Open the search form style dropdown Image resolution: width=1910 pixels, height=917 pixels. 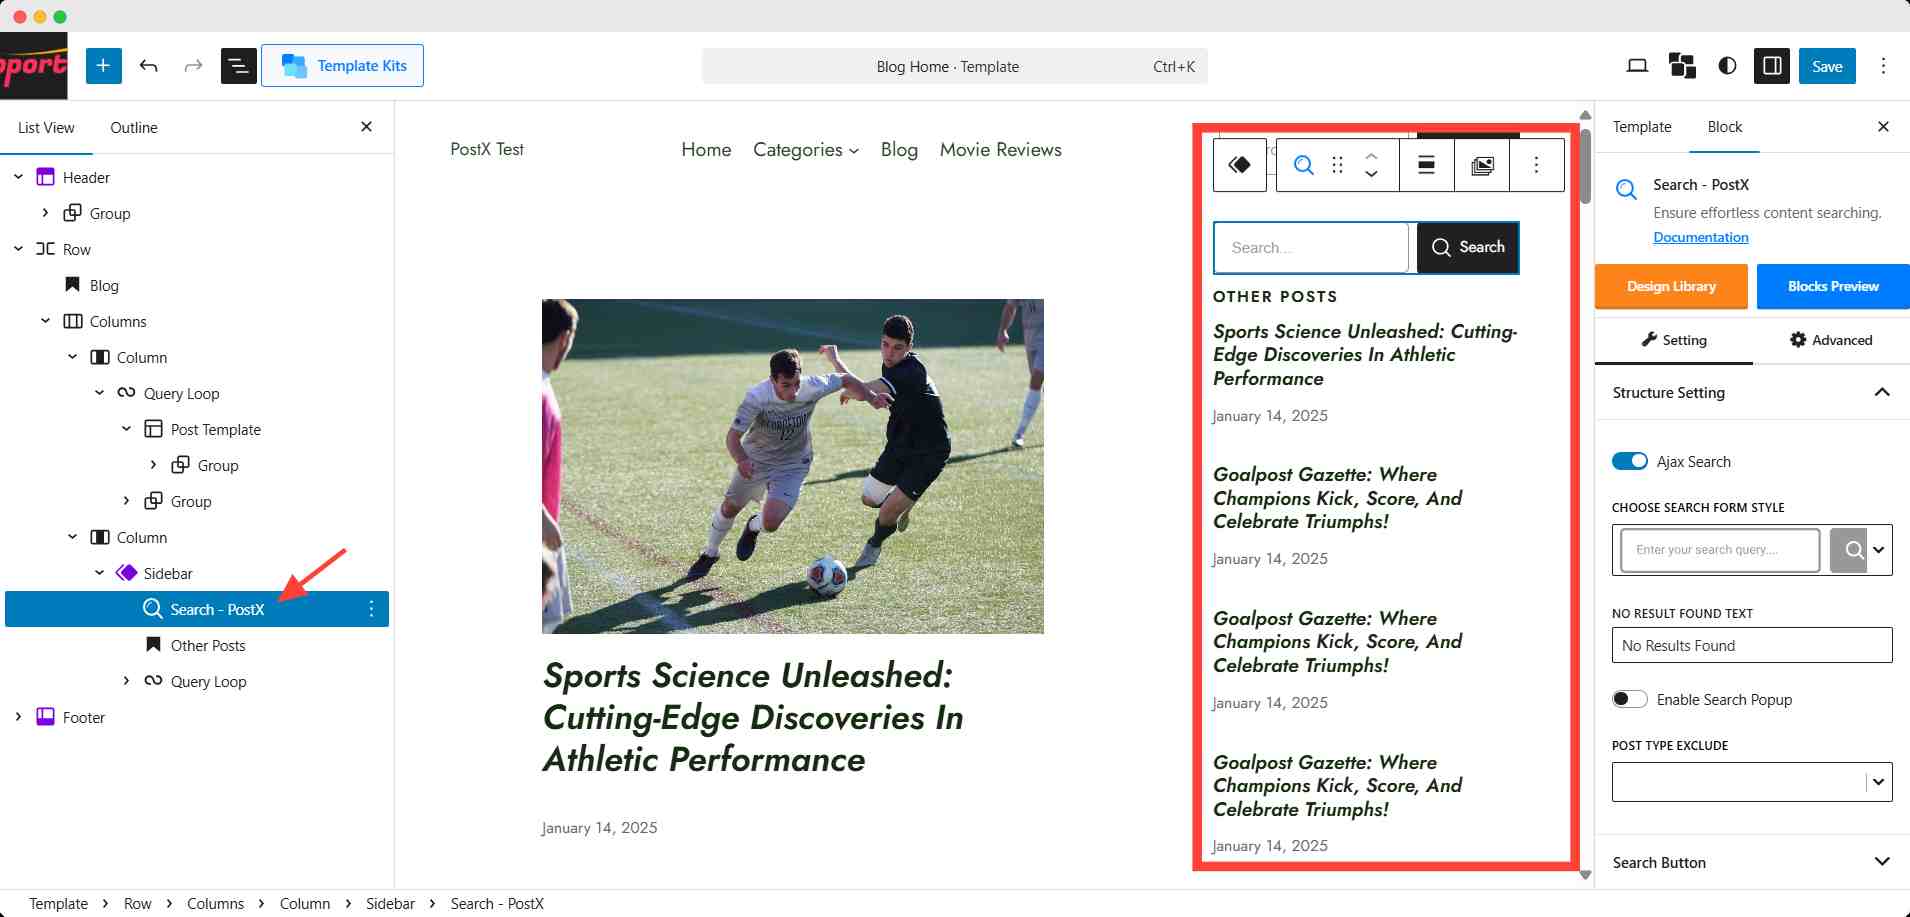point(1878,550)
